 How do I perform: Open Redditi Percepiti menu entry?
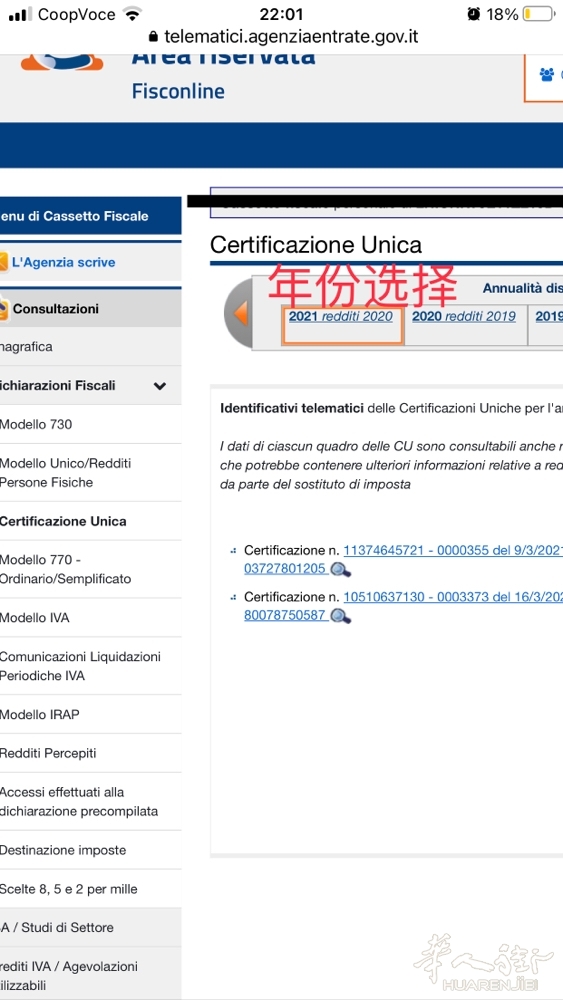(91, 753)
